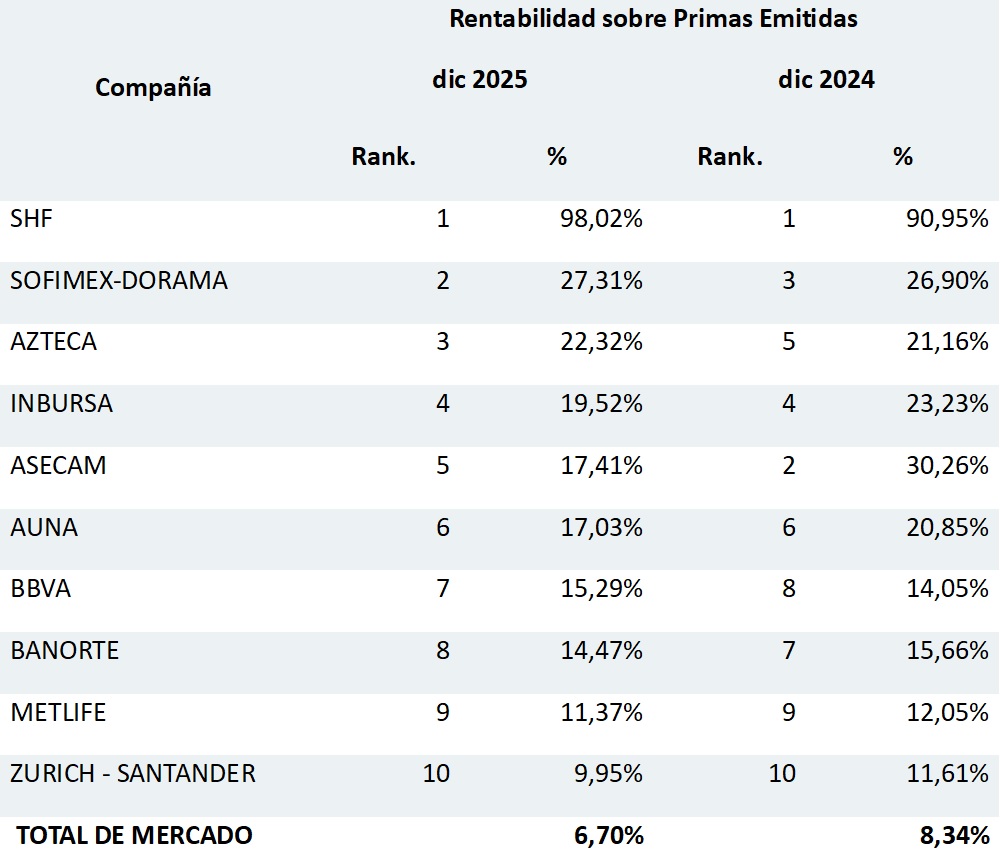Click the 6,70% market total value

pos(607,835)
